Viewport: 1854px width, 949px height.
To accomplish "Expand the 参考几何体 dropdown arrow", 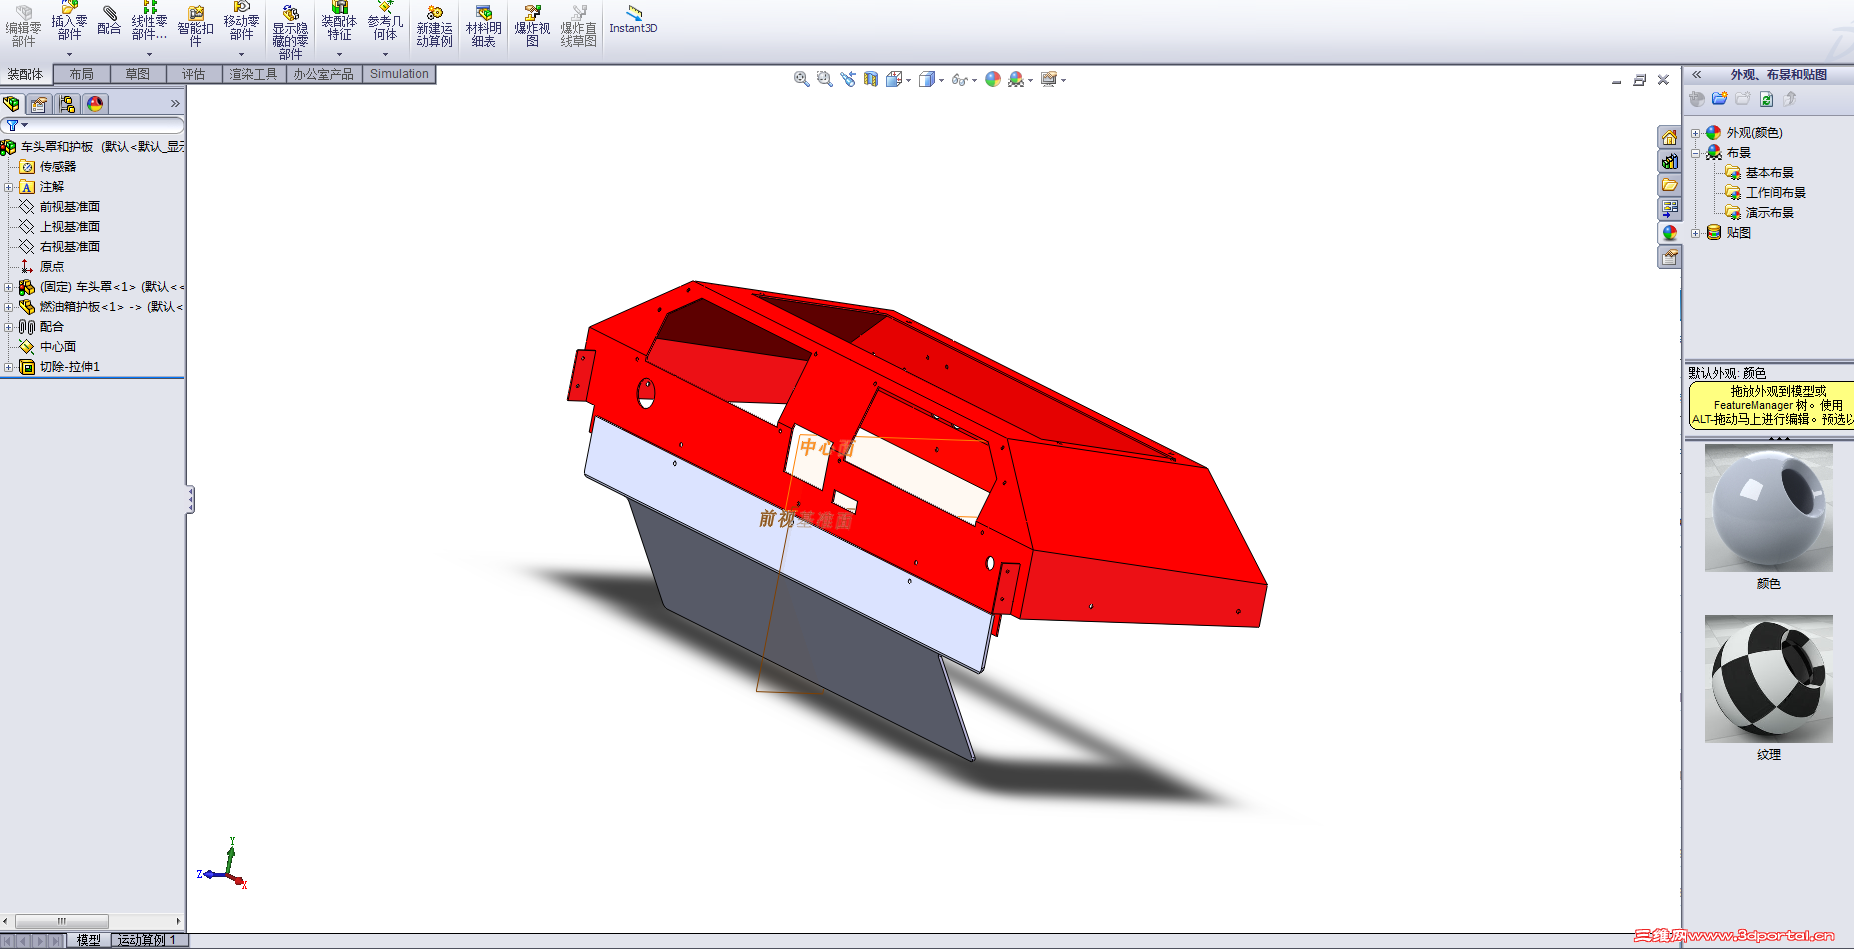I will pos(385,55).
